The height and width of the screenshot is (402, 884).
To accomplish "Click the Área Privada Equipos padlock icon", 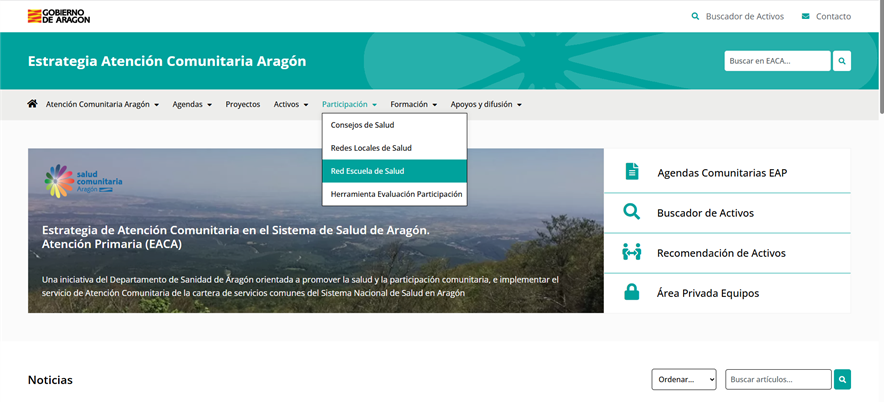I will coord(631,293).
